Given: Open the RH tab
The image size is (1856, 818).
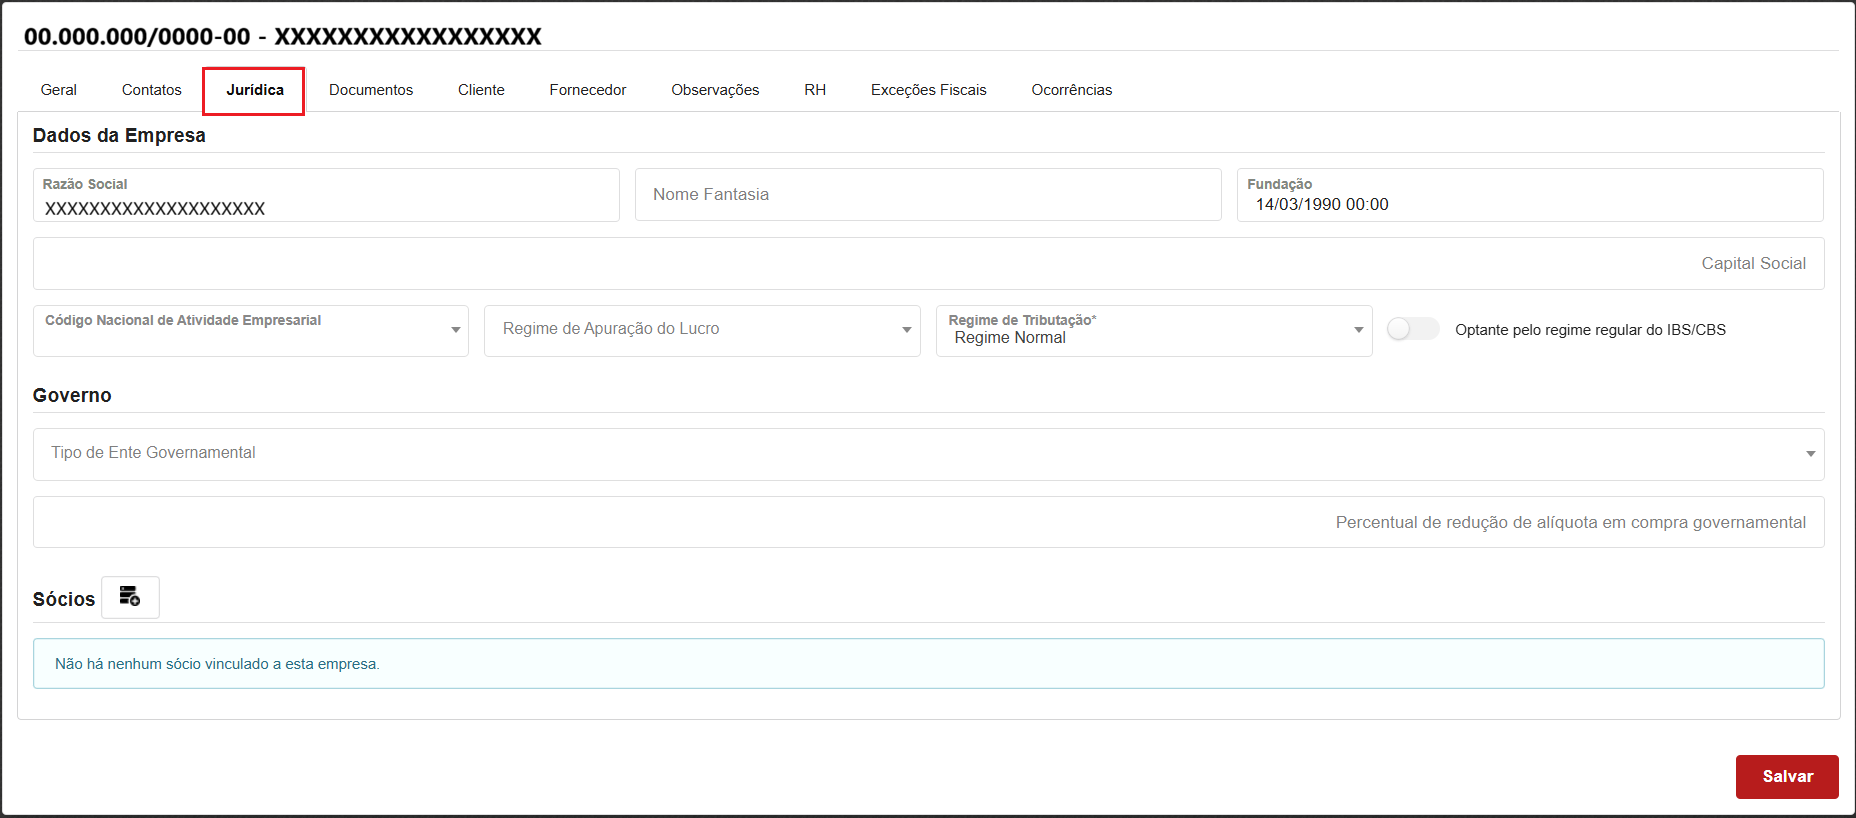Looking at the screenshot, I should [x=815, y=90].
